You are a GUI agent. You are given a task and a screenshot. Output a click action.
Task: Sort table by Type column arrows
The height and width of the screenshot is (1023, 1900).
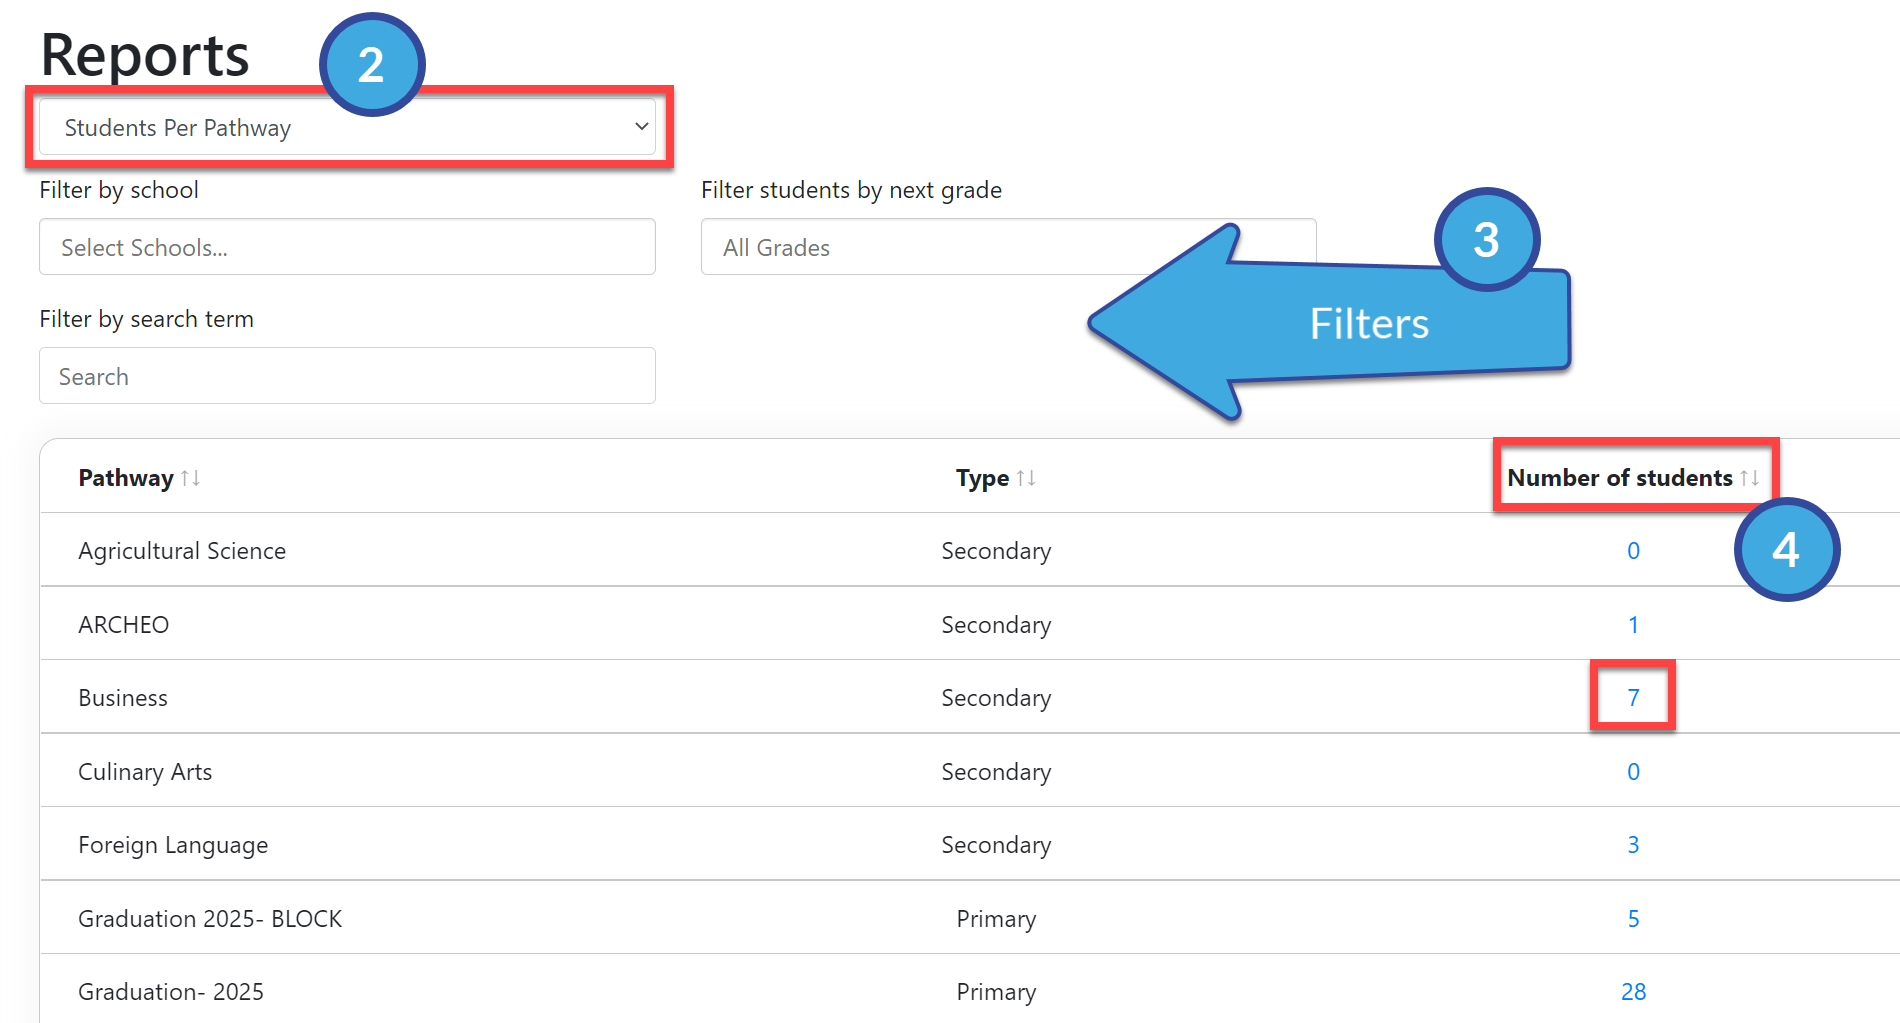pos(1026,478)
